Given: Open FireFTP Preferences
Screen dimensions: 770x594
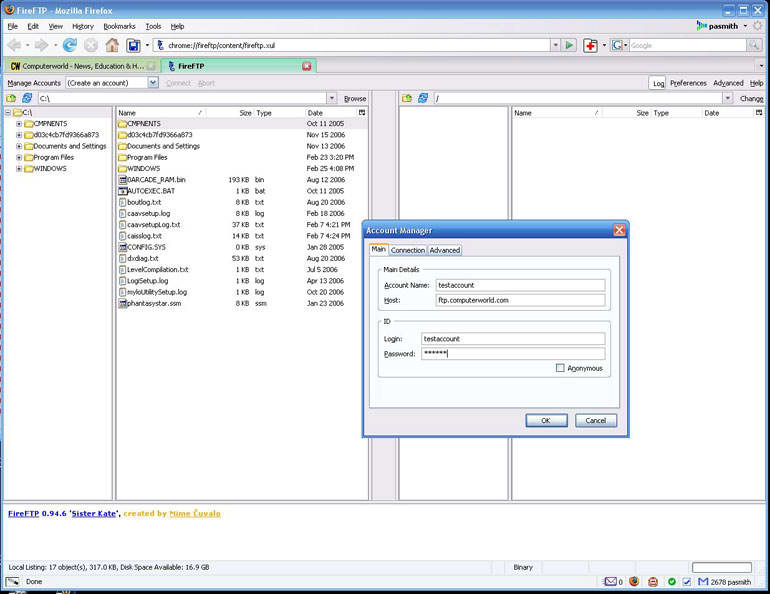Looking at the screenshot, I should (688, 83).
